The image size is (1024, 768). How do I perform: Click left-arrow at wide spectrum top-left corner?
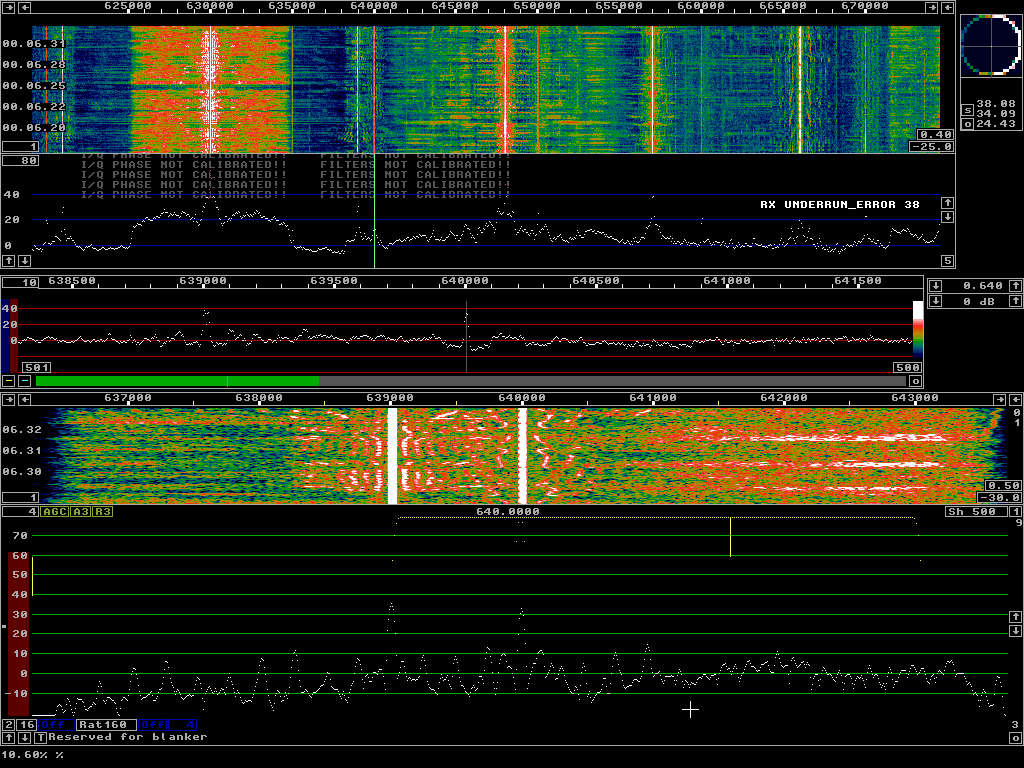pos(25,7)
